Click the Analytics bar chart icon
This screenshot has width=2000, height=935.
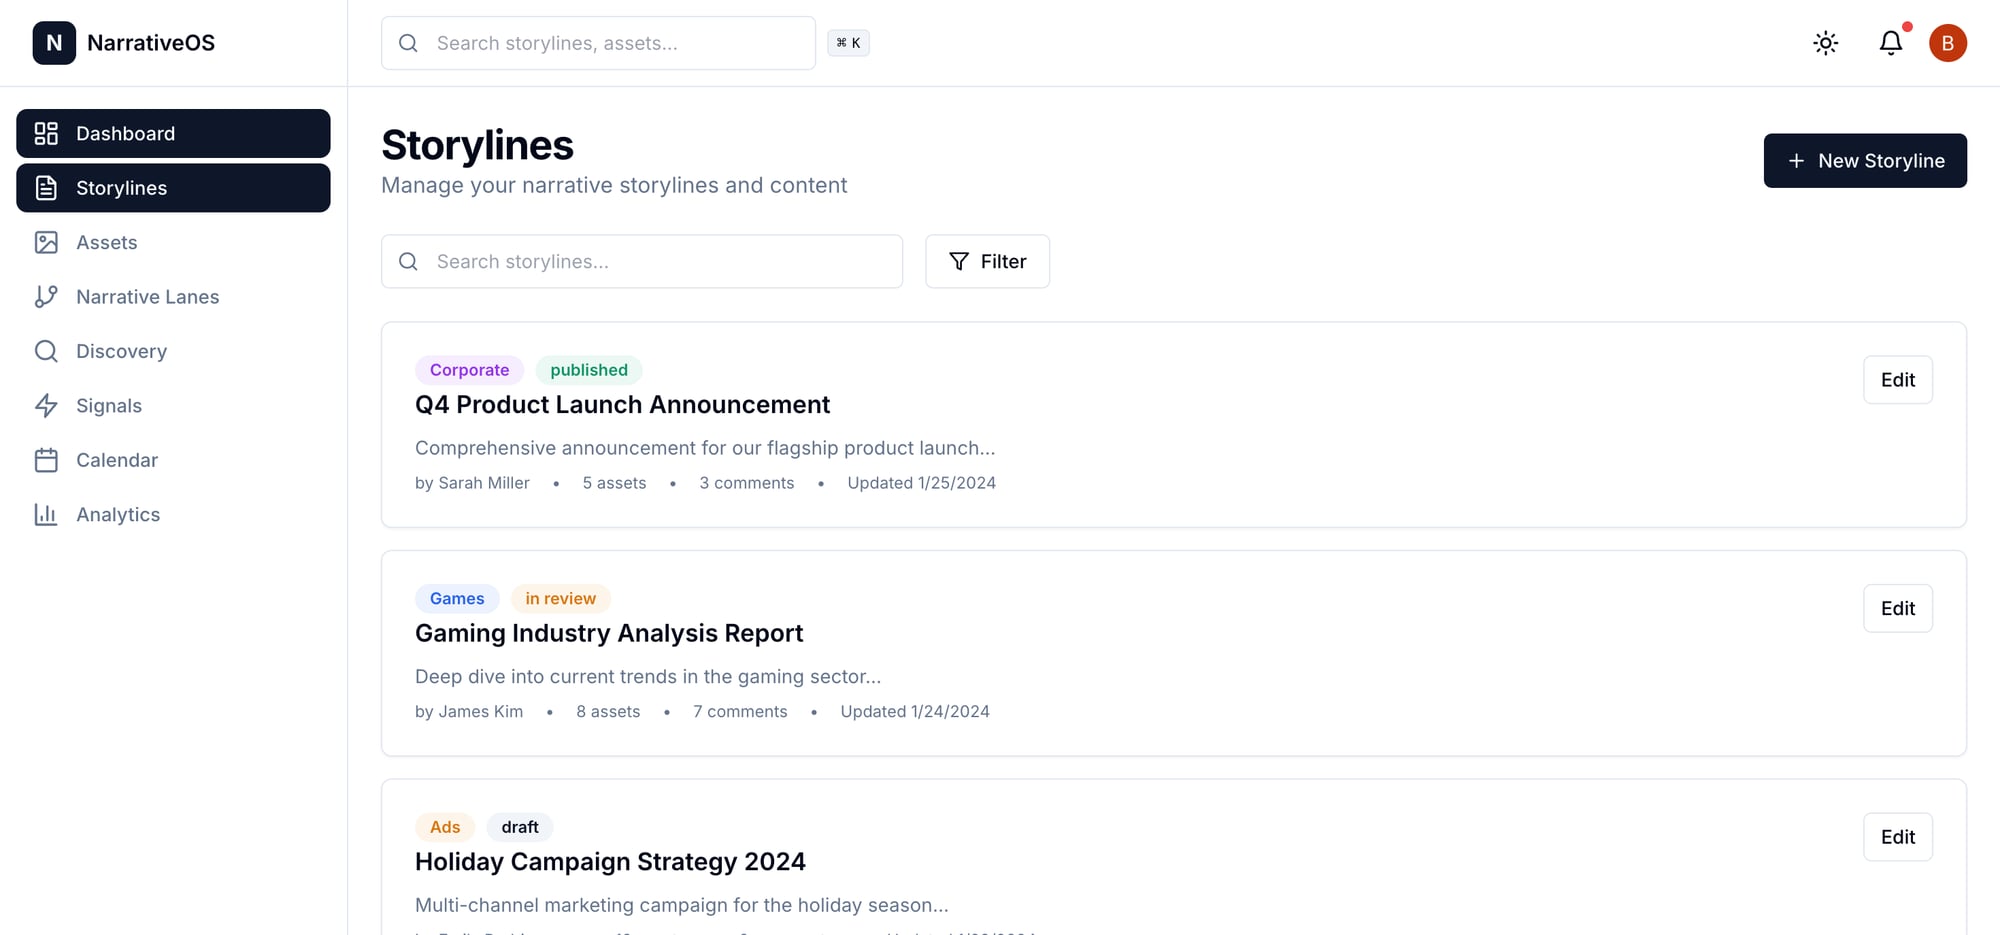46,514
